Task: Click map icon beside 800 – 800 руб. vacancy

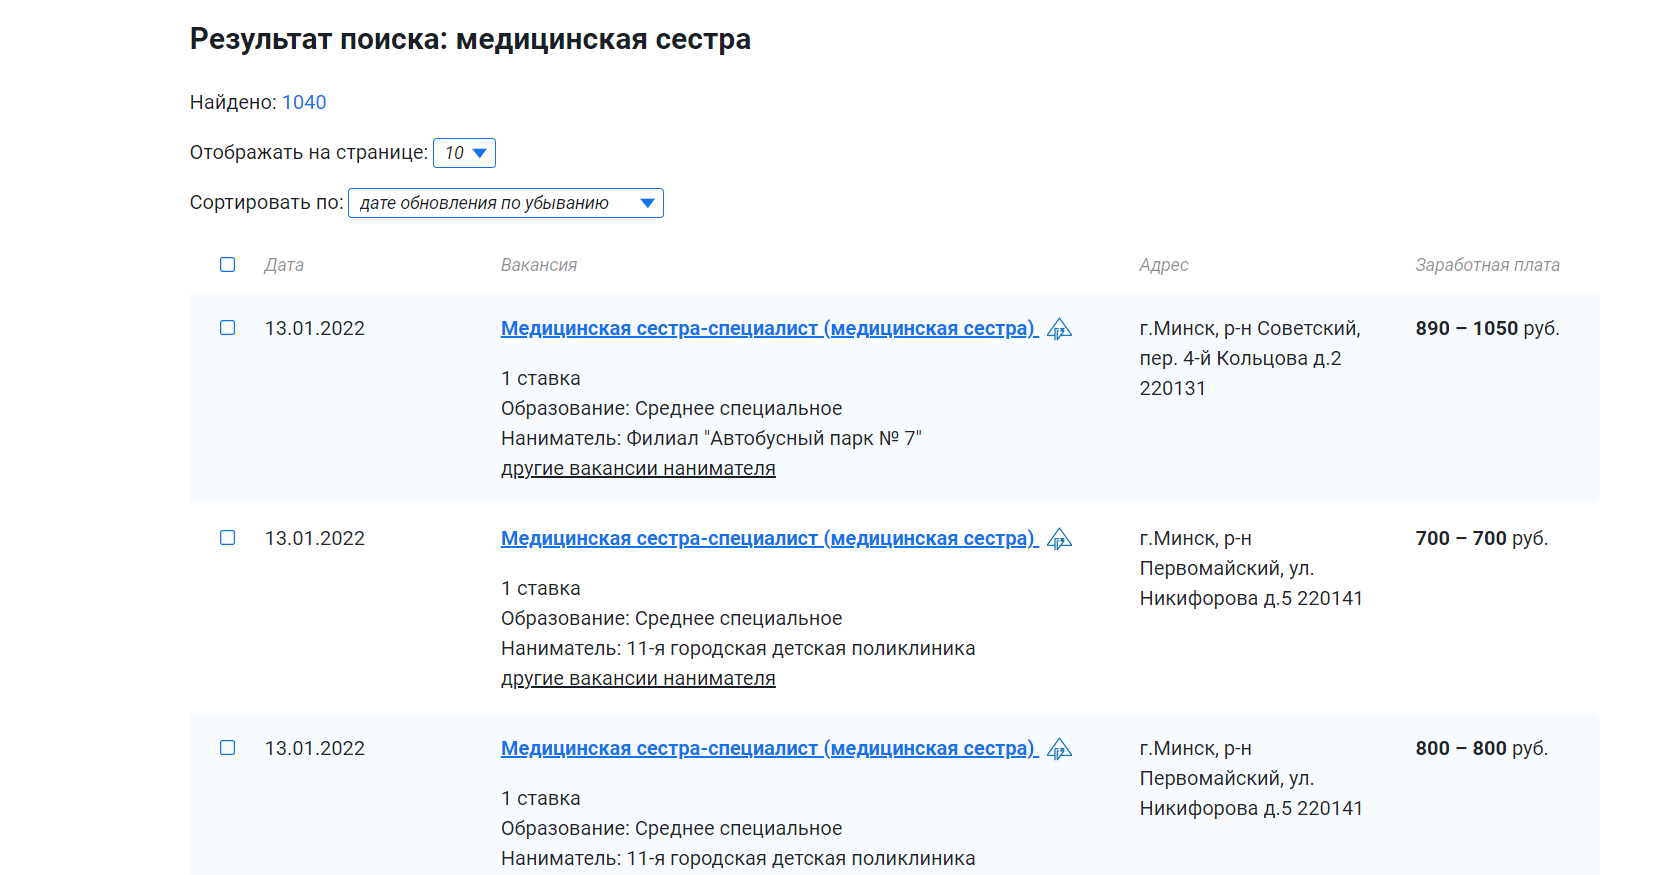Action: click(1059, 749)
